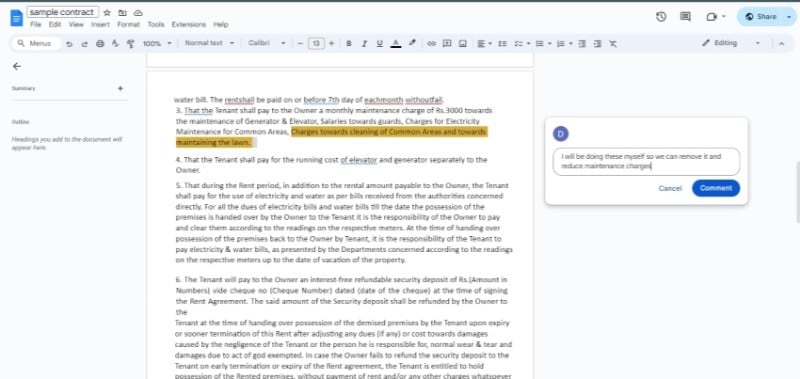Click the Google Docs home logo
Screen dimensions: 800x379
(x=17, y=17)
